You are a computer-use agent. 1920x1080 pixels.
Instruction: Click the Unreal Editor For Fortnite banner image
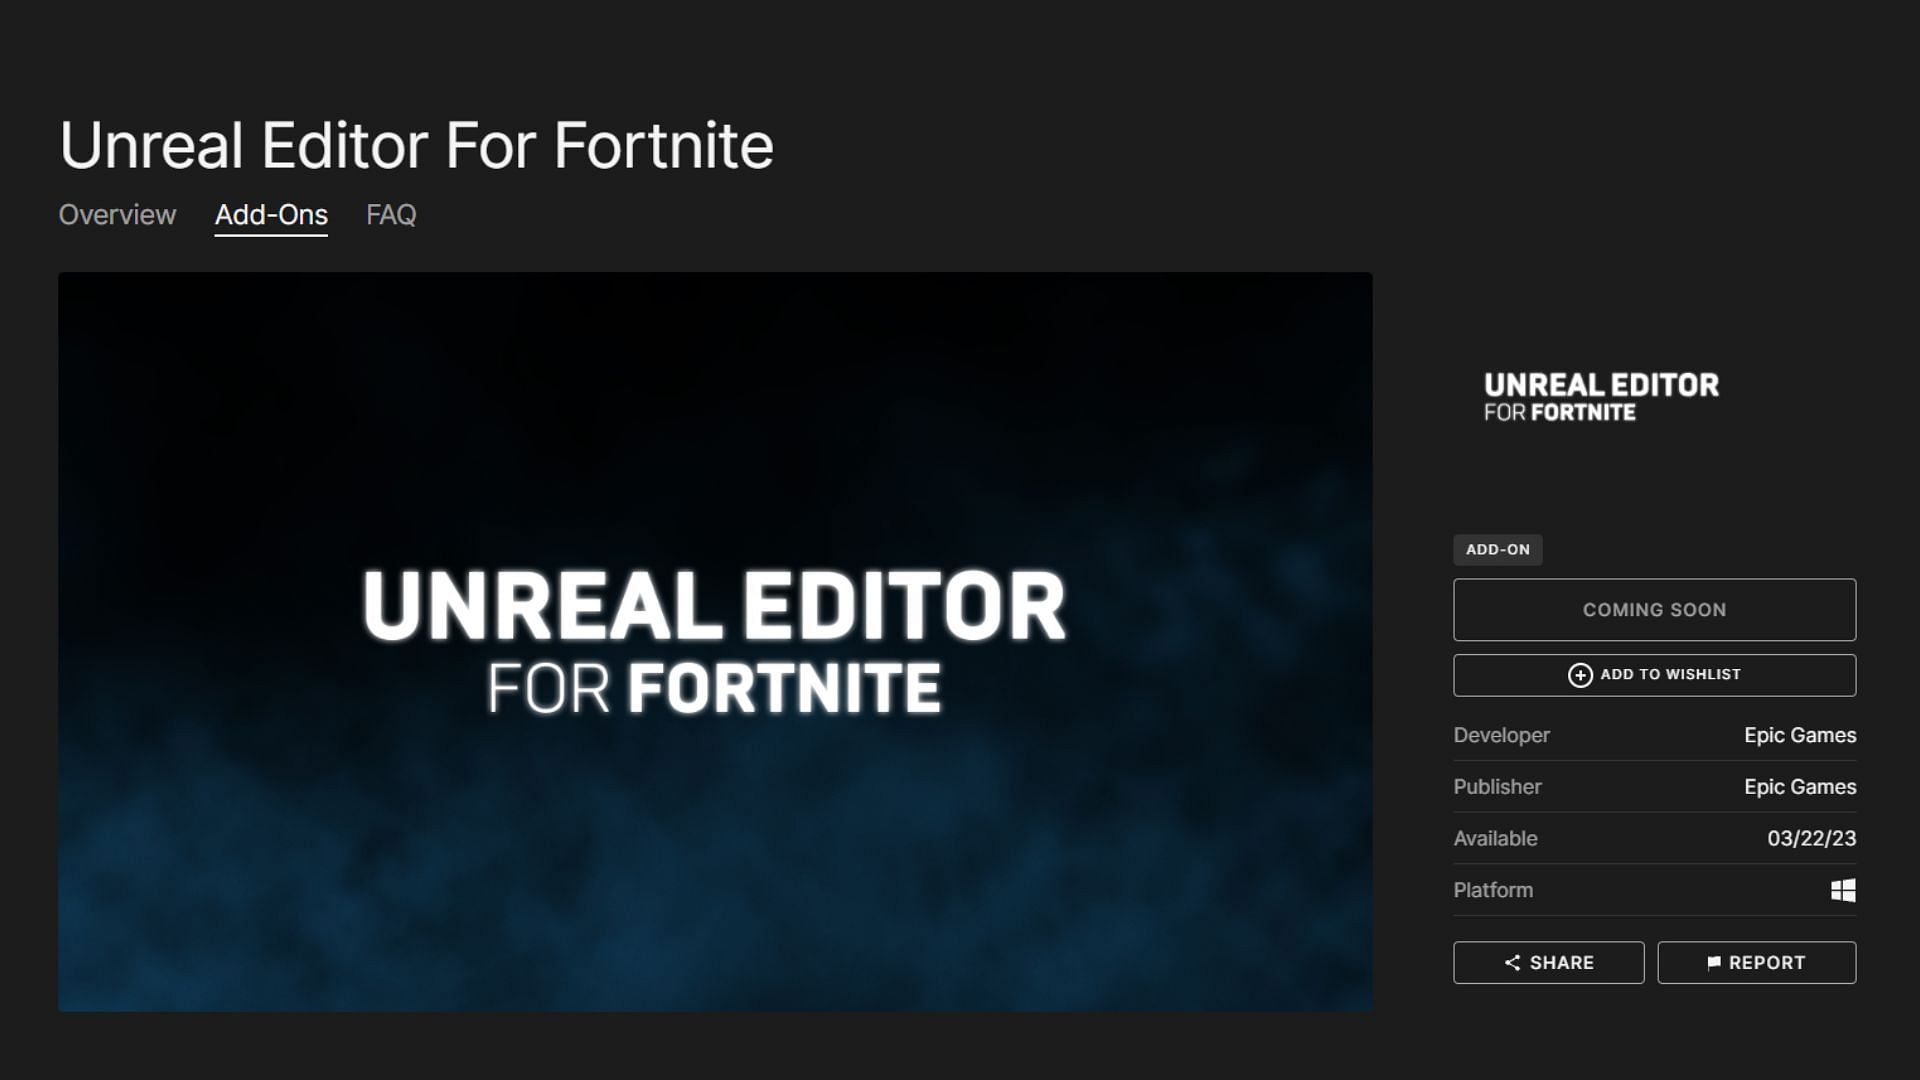(x=715, y=641)
